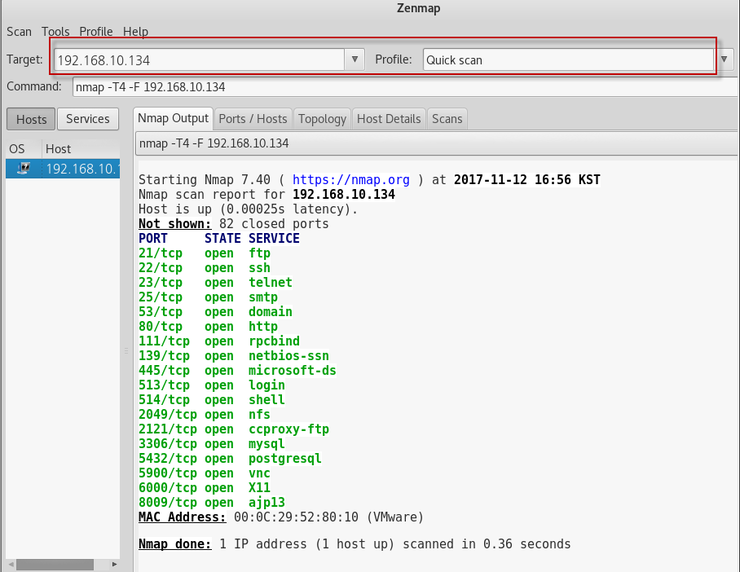This screenshot has width=740, height=572.
Task: Click the MAC Address line in output
Action: (281, 517)
